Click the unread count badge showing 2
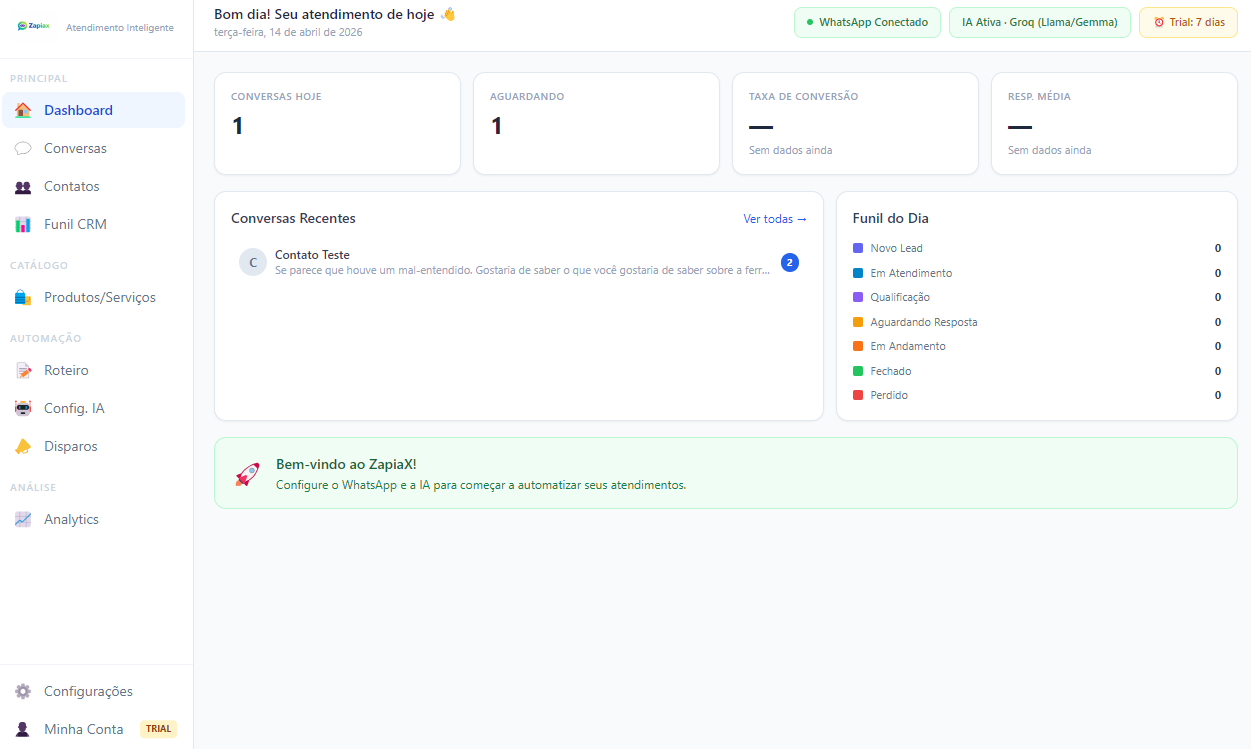Image resolution: width=1251 pixels, height=749 pixels. [x=789, y=263]
